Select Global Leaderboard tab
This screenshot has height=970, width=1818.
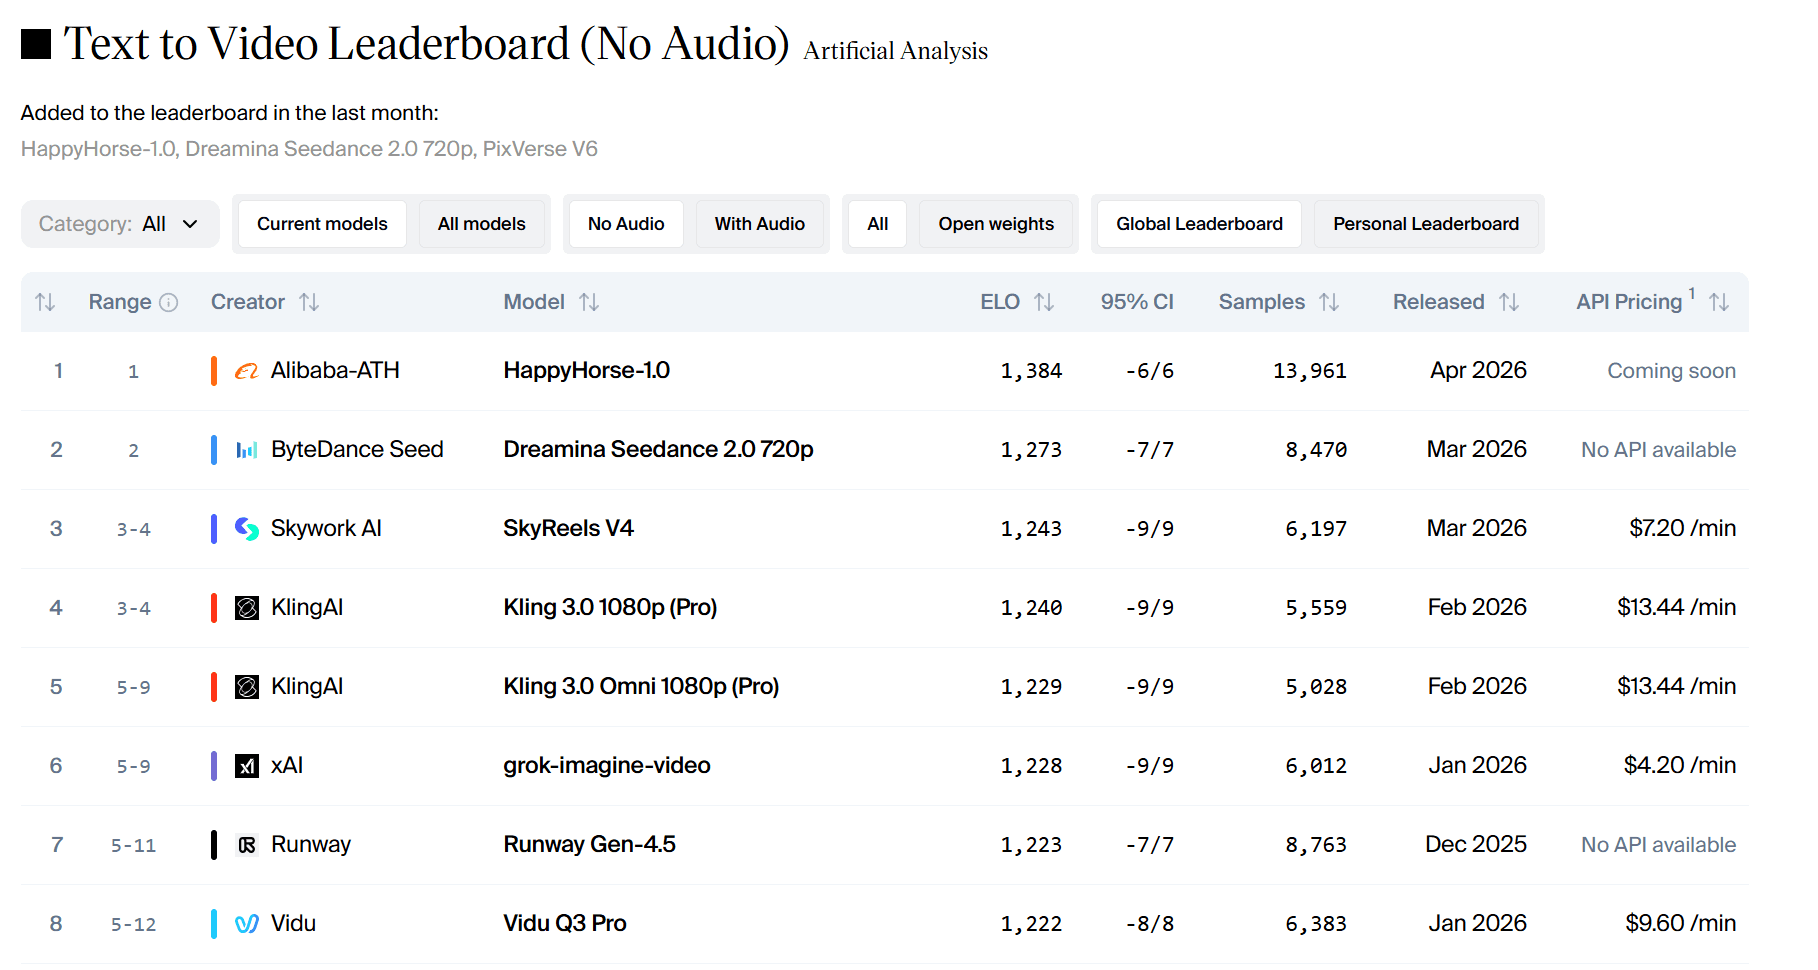1199,224
